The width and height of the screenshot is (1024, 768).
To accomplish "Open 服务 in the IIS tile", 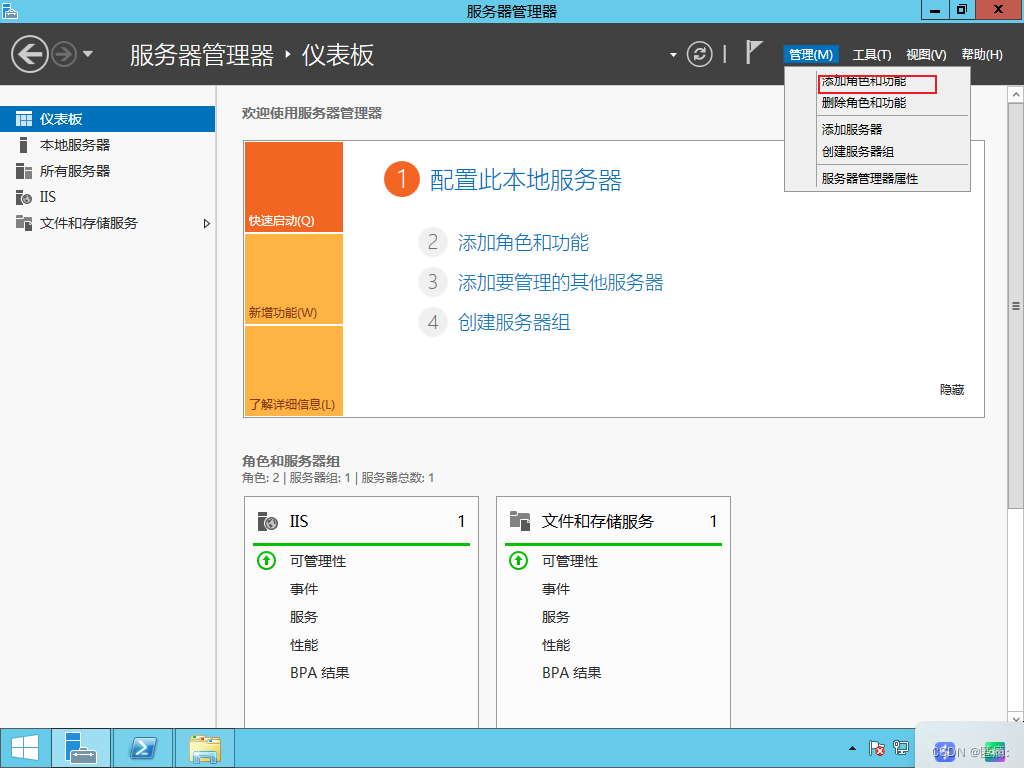I will pyautogui.click(x=304, y=617).
